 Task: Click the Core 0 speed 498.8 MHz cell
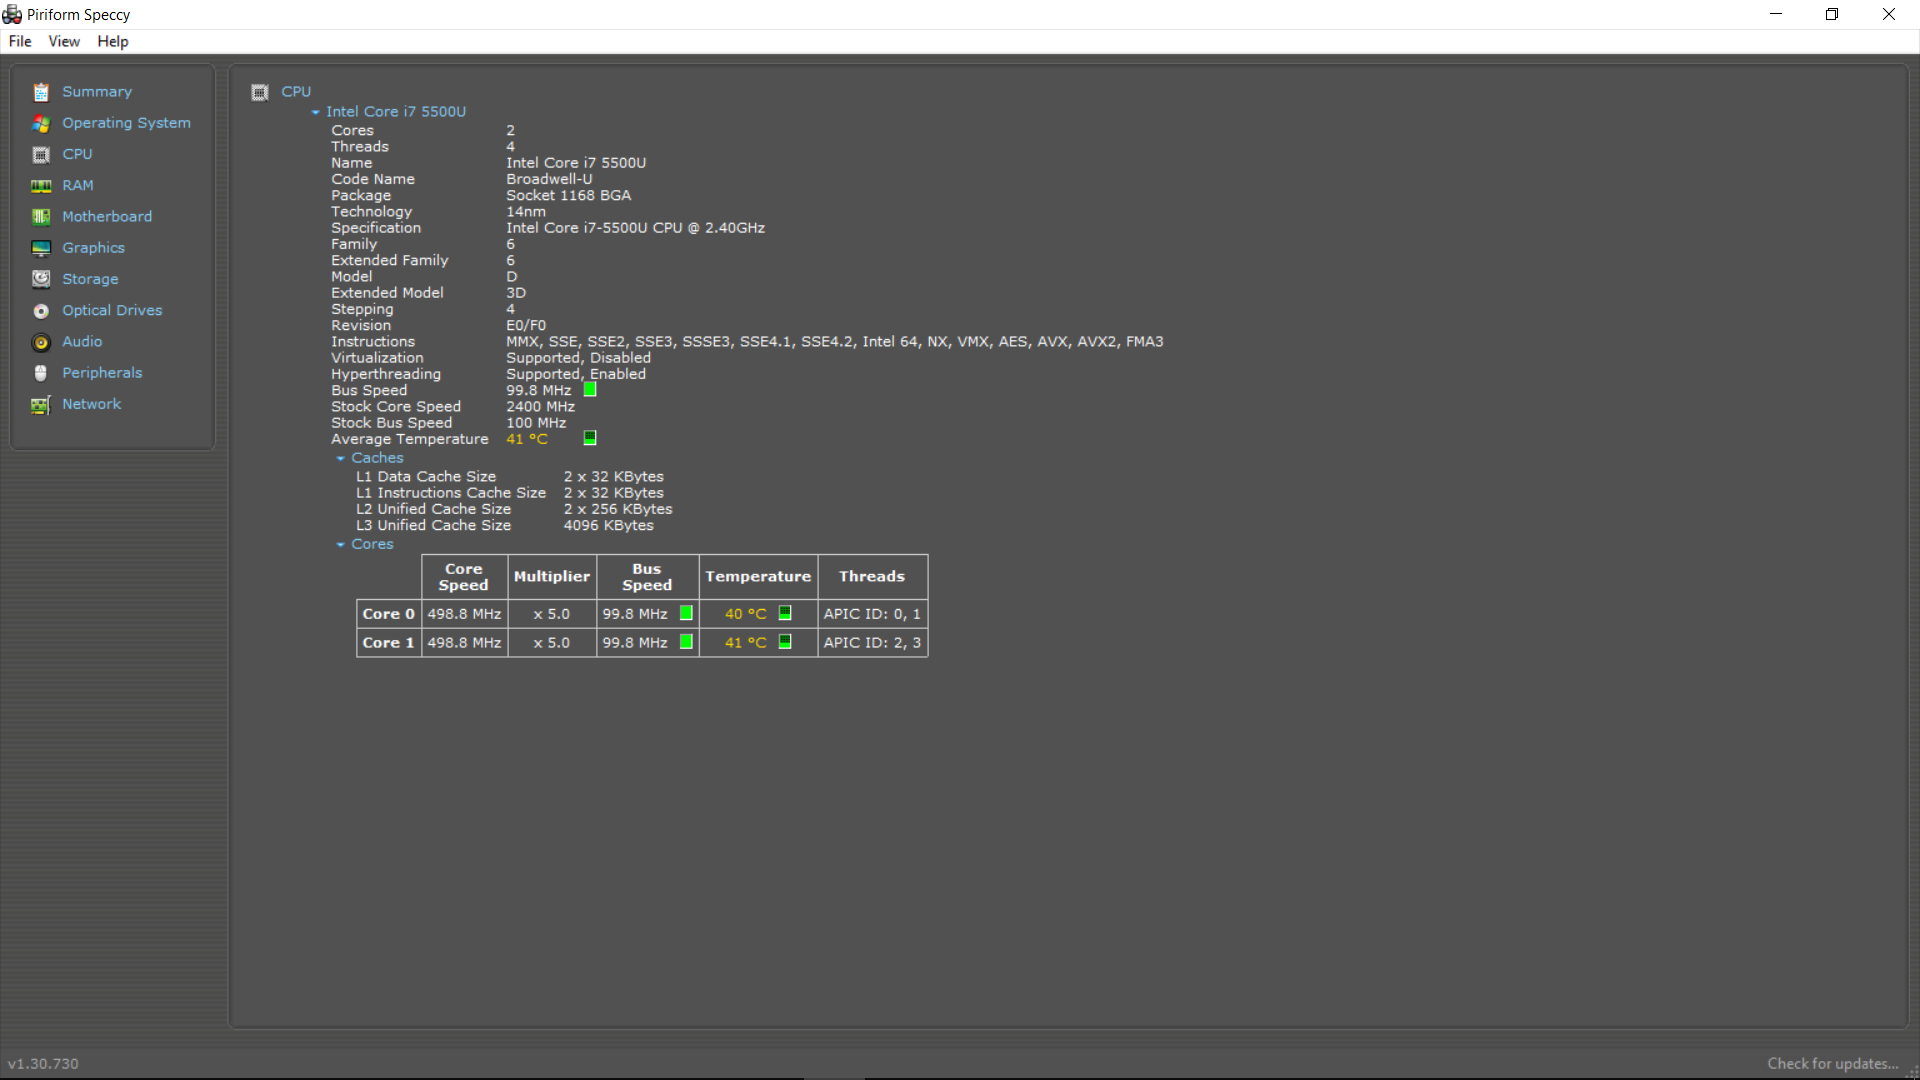tap(464, 614)
